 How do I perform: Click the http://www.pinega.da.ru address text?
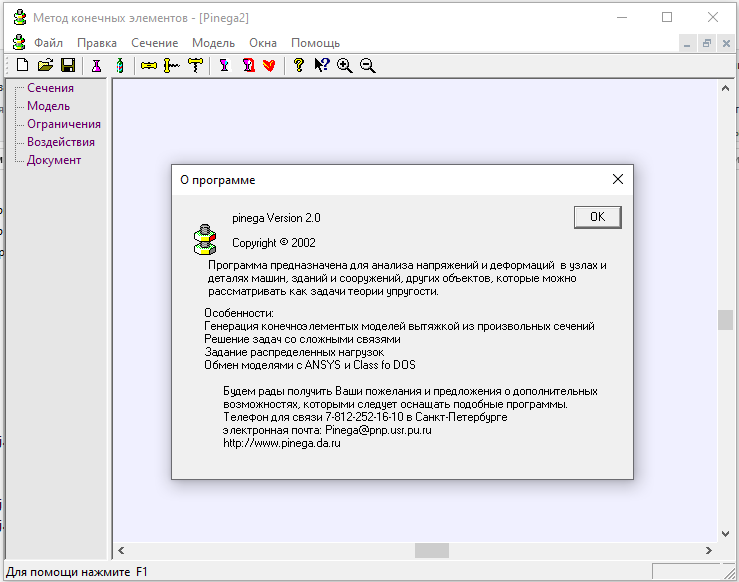coord(282,443)
